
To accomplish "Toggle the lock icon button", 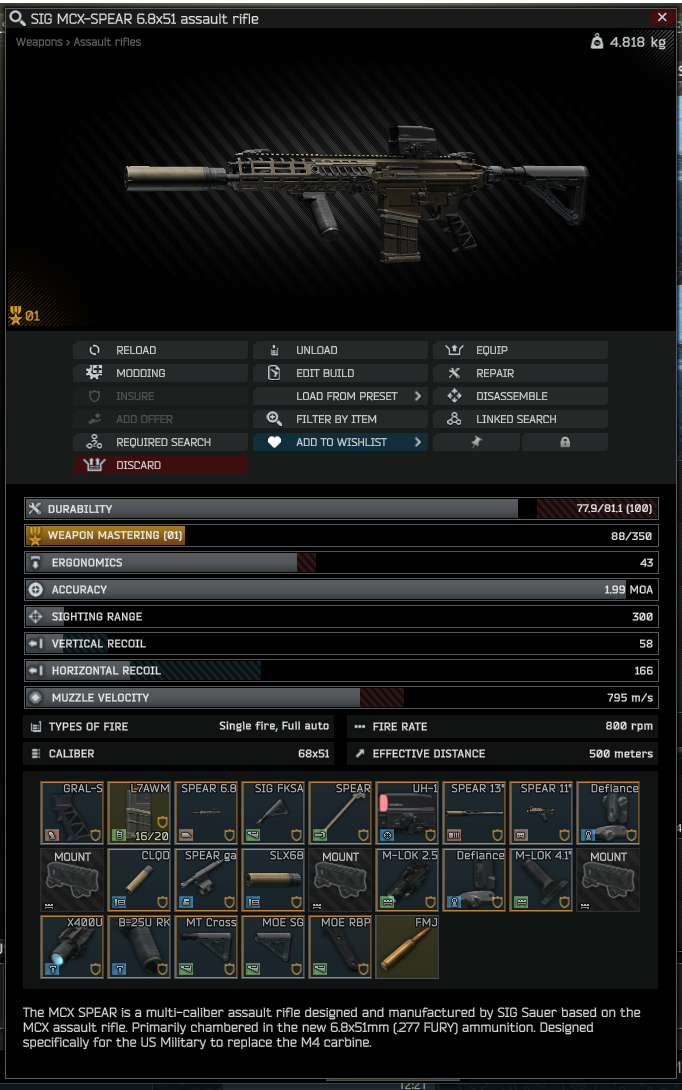I will [565, 442].
